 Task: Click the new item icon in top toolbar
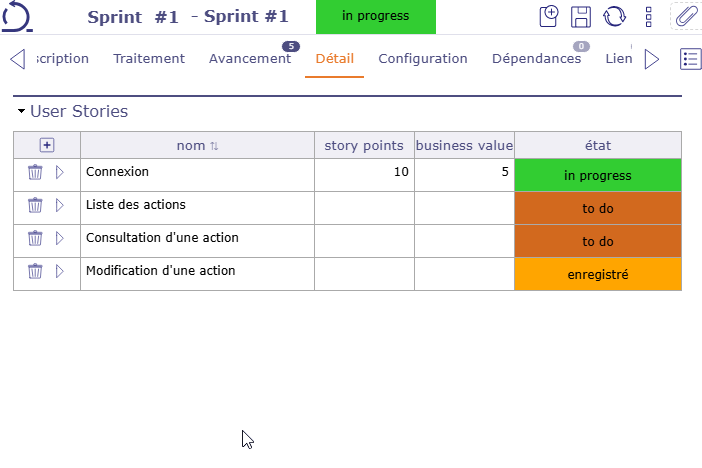tap(548, 16)
